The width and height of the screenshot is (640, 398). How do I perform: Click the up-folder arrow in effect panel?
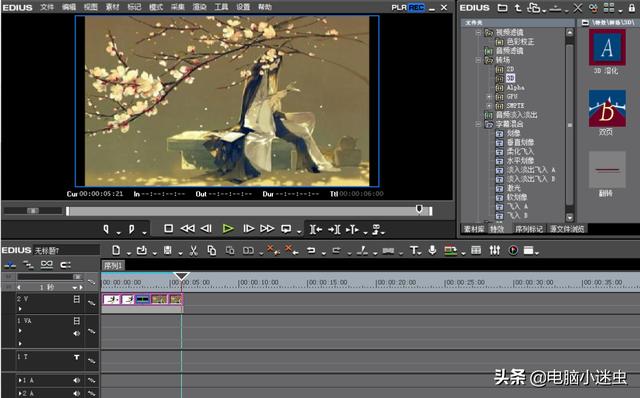[518, 8]
